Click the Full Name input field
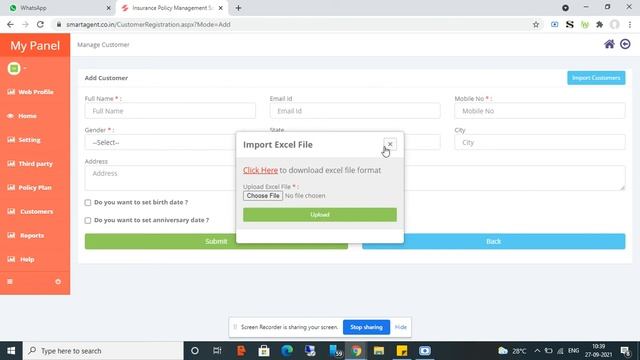 click(170, 111)
